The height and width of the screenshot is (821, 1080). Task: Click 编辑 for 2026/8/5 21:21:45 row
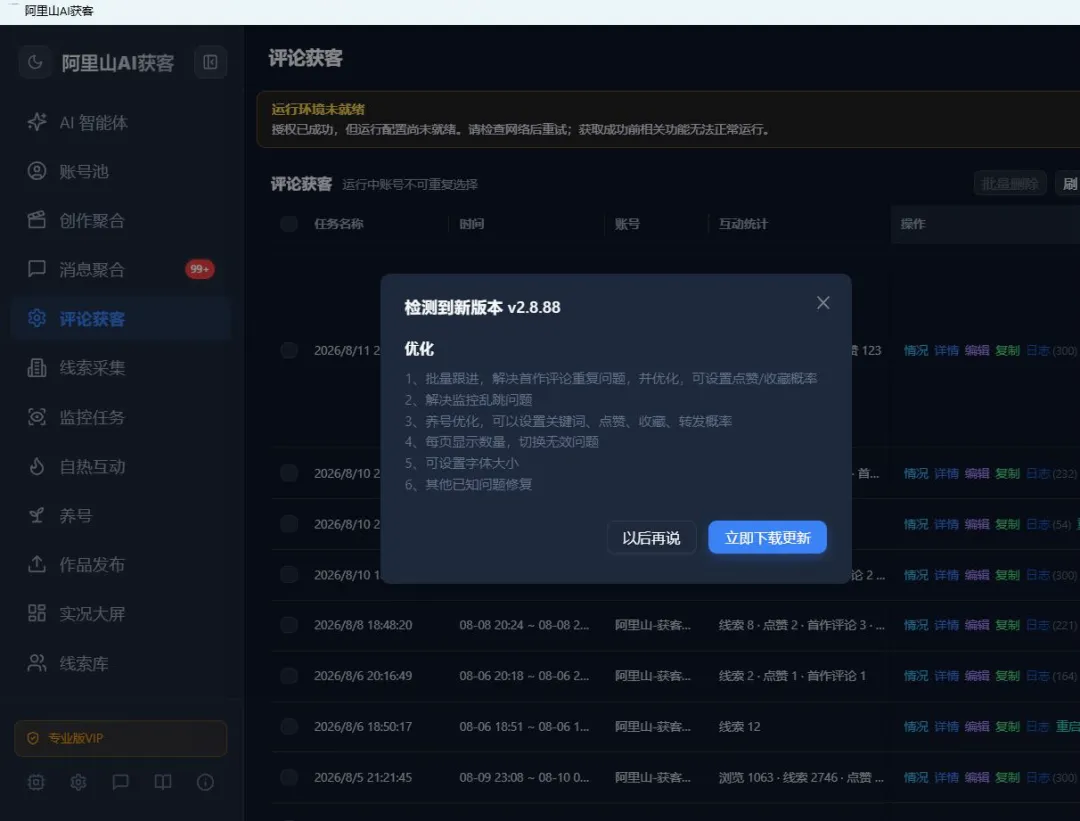pyautogui.click(x=977, y=778)
